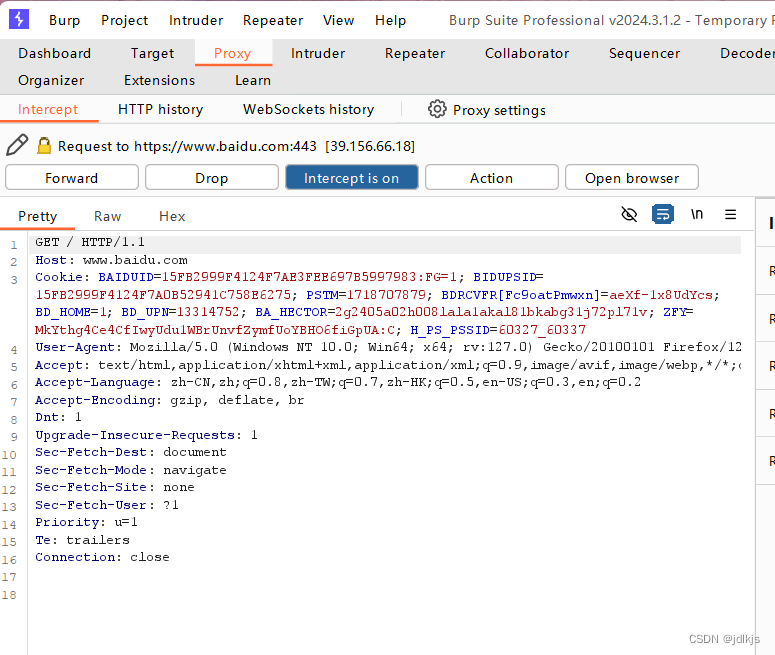This screenshot has height=655, width=775.
Task: Toggle show newline \n characters
Action: [697, 214]
